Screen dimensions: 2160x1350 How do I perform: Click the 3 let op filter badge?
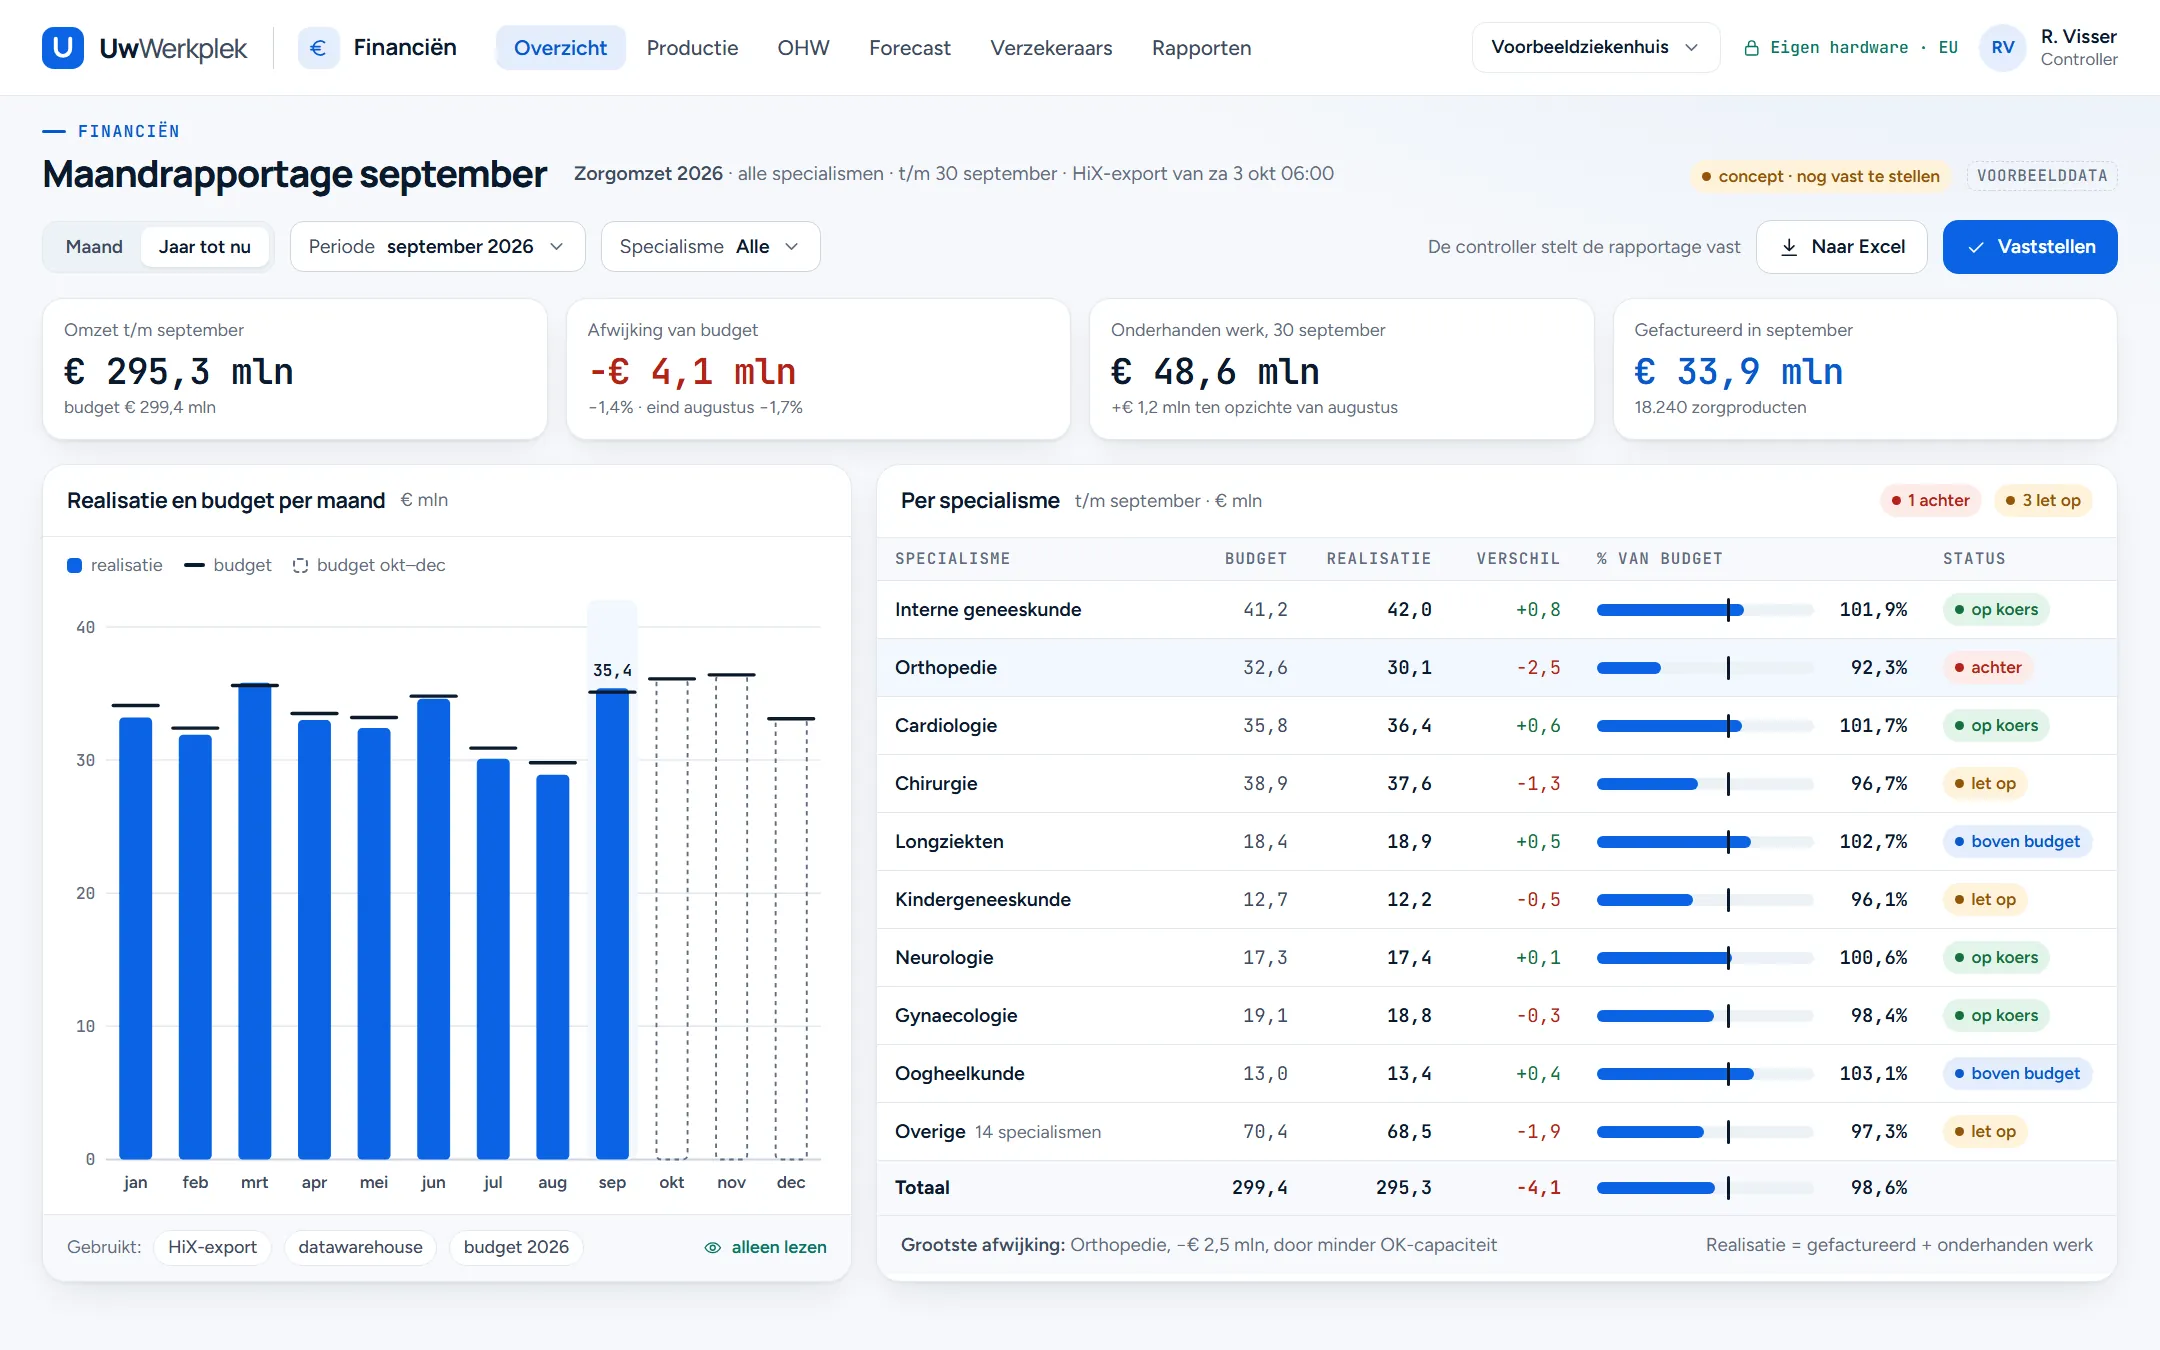click(x=2043, y=500)
